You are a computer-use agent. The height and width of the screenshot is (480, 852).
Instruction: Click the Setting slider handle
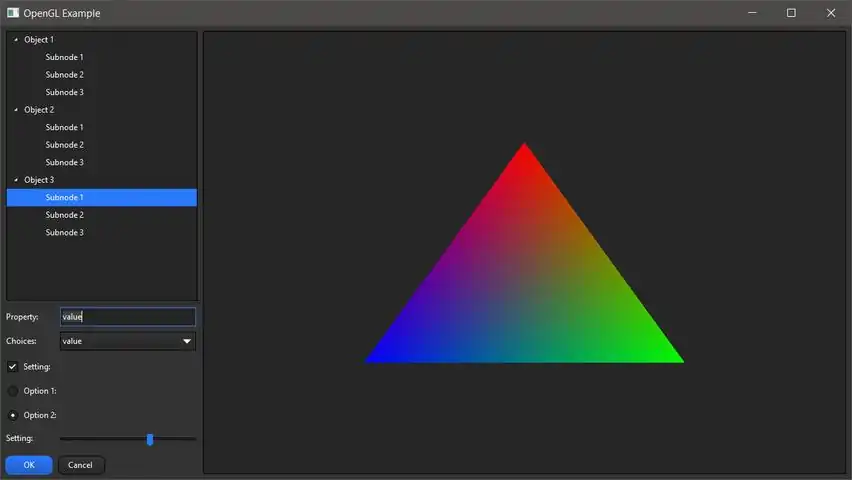[150, 439]
